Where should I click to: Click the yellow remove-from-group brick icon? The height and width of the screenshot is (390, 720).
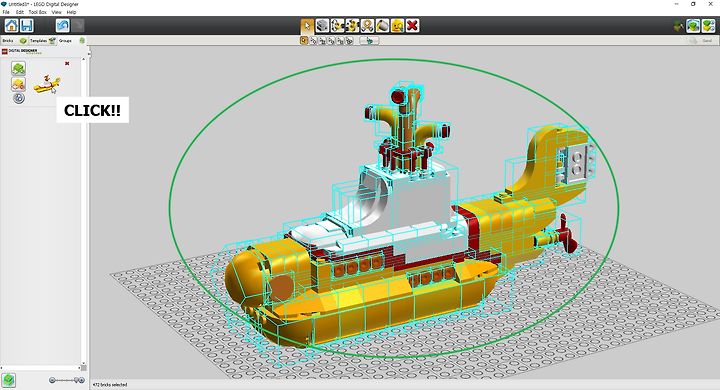(18, 84)
